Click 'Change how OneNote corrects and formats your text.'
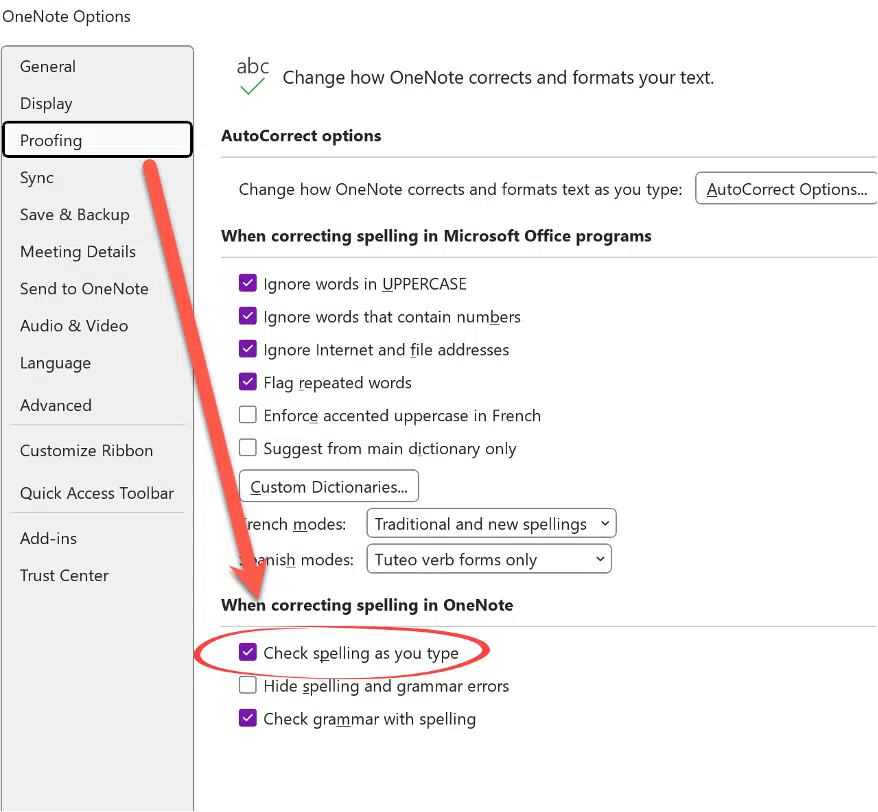Screen dimensions: 878x812 [498, 77]
